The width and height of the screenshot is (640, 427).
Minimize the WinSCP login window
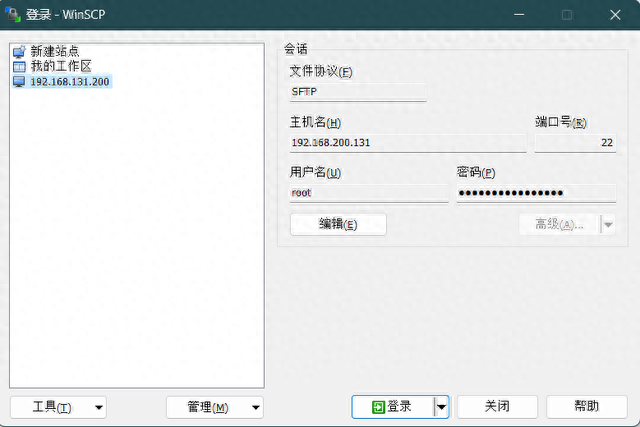(519, 15)
